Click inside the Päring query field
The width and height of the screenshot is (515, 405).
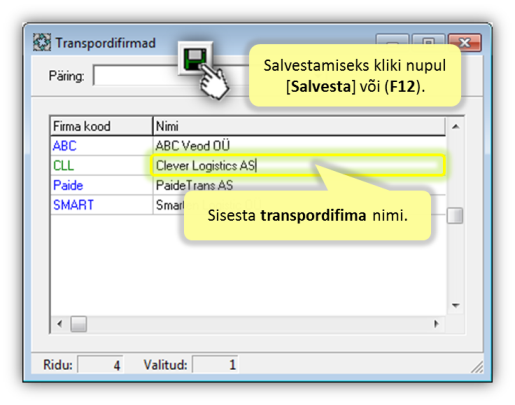(137, 76)
